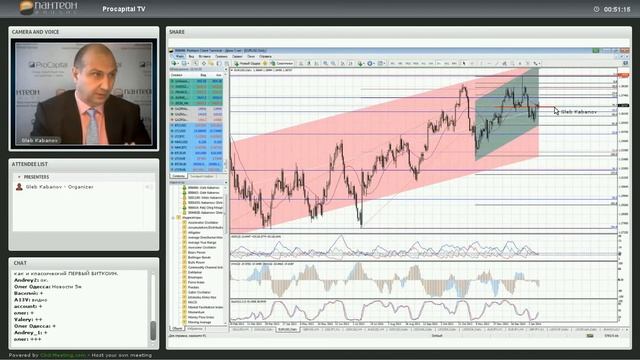The image size is (640, 360).
Task: Switch chart to bar chart icon
Action: pyautogui.click(x=301, y=63)
